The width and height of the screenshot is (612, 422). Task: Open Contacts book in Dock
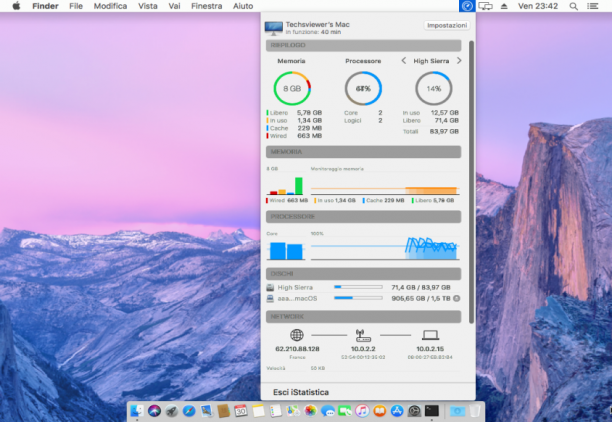click(223, 411)
